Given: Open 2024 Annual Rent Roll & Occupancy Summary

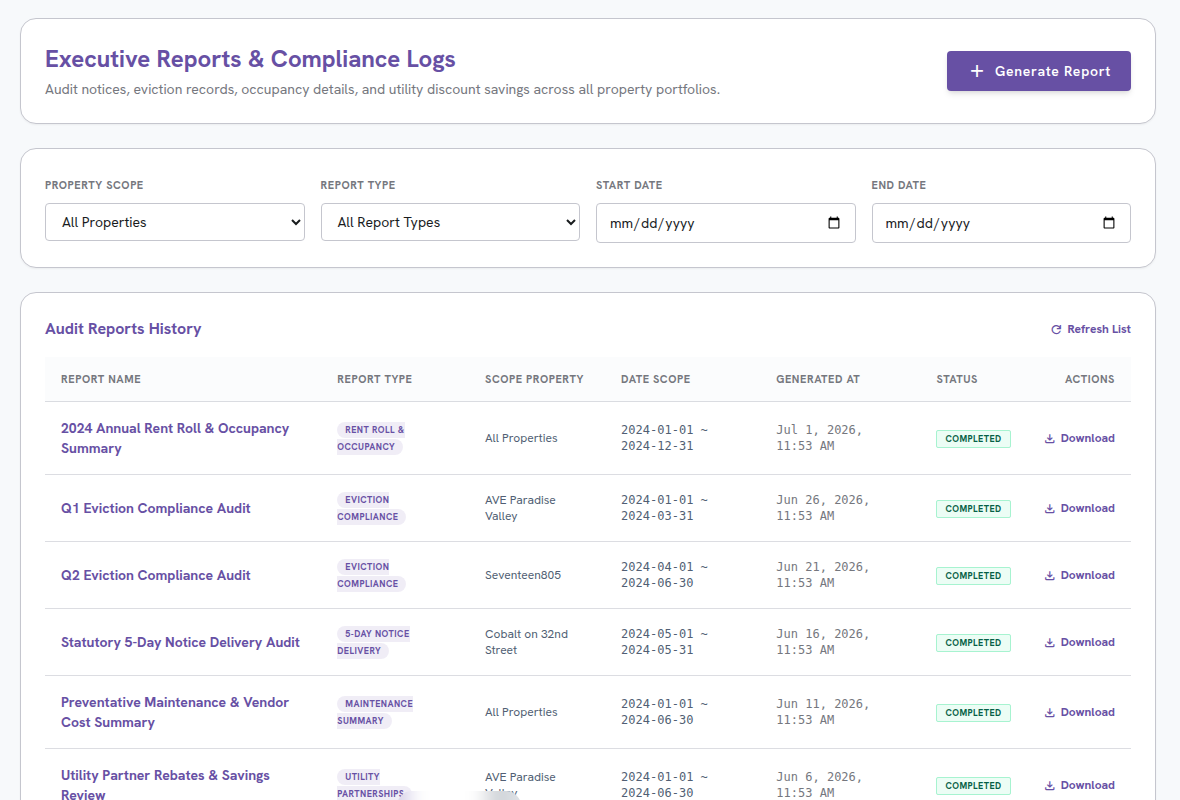Looking at the screenshot, I should (x=175, y=438).
